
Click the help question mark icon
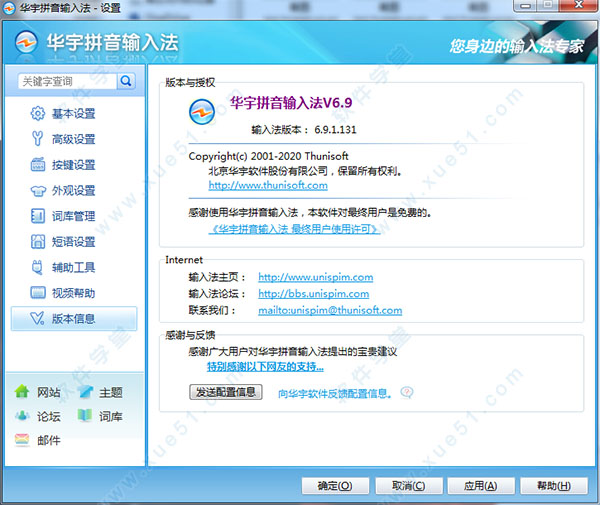[x=407, y=392]
